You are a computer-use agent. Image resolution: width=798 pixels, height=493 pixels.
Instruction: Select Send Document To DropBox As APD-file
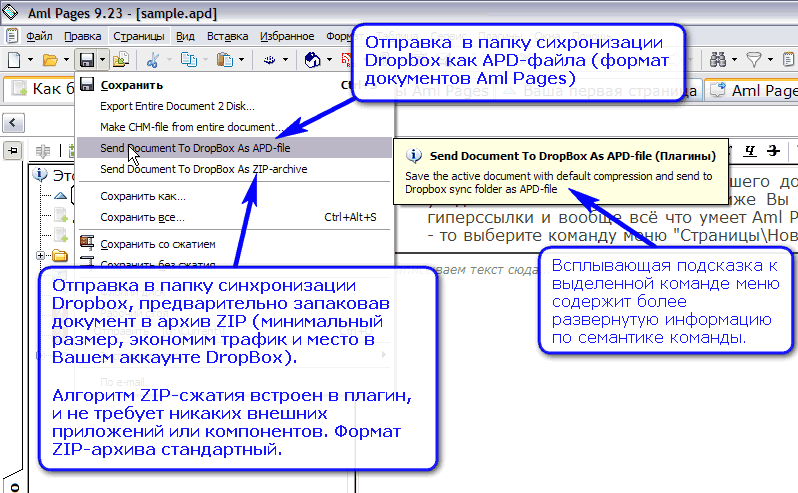pos(234,148)
